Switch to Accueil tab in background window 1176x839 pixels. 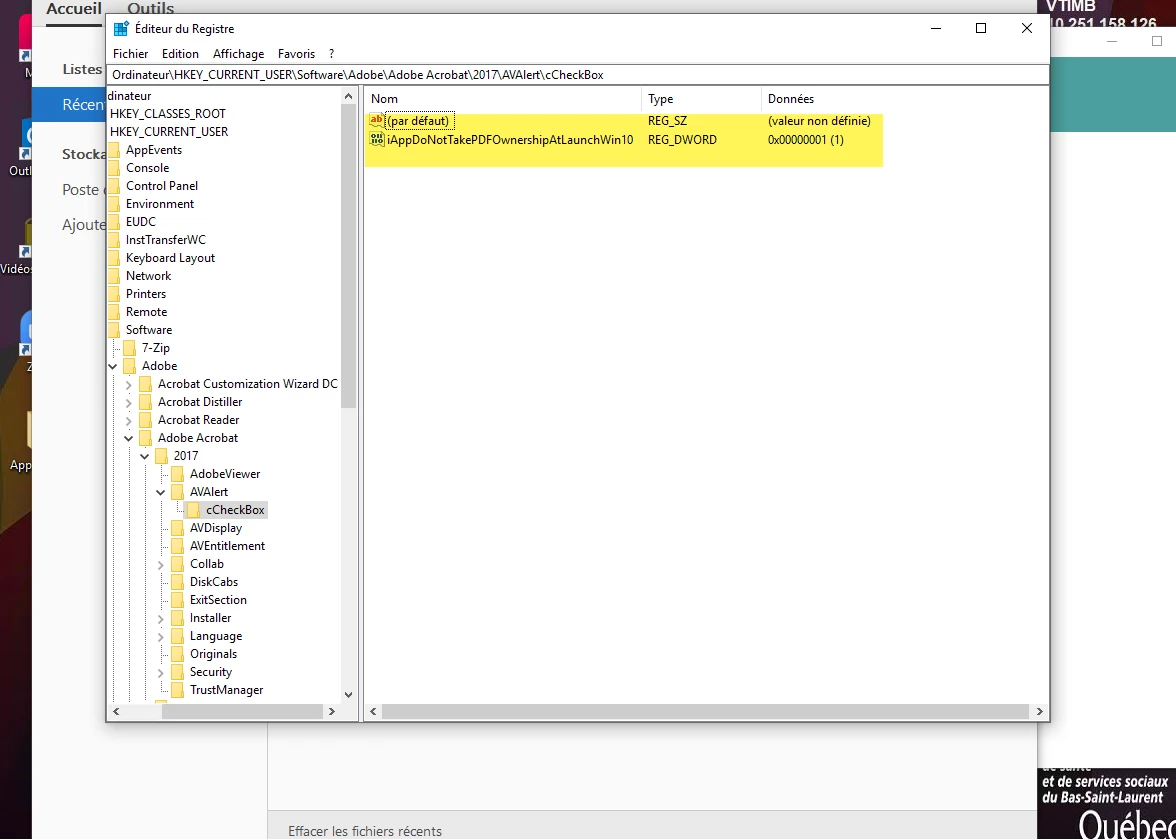point(74,8)
